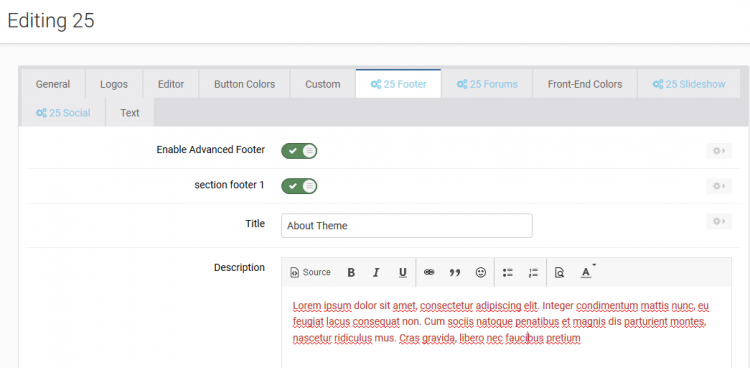
Task: Open gear options for Title setting
Action: tap(719, 221)
